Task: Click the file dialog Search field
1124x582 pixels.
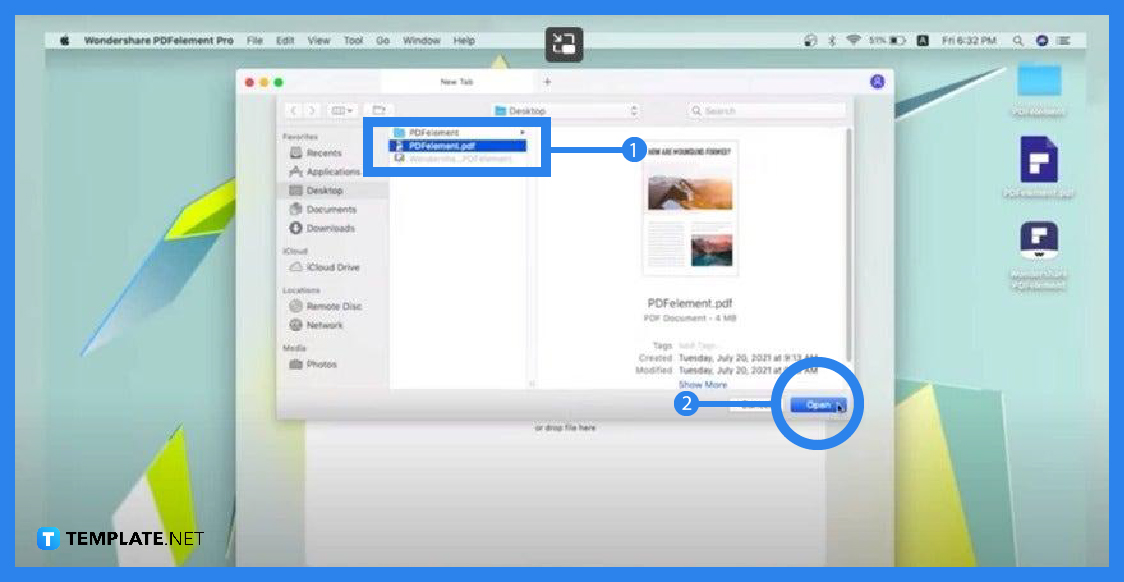Action: pyautogui.click(x=766, y=111)
